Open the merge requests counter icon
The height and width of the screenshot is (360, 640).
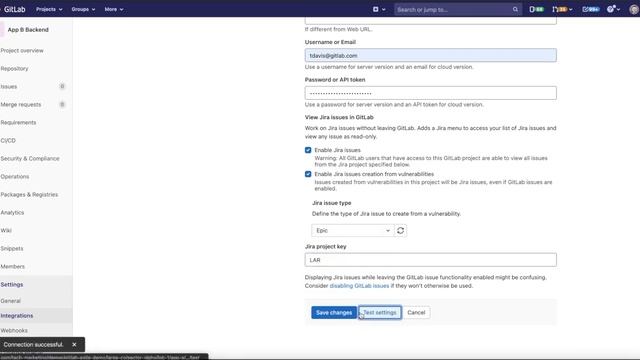(x=562, y=9)
